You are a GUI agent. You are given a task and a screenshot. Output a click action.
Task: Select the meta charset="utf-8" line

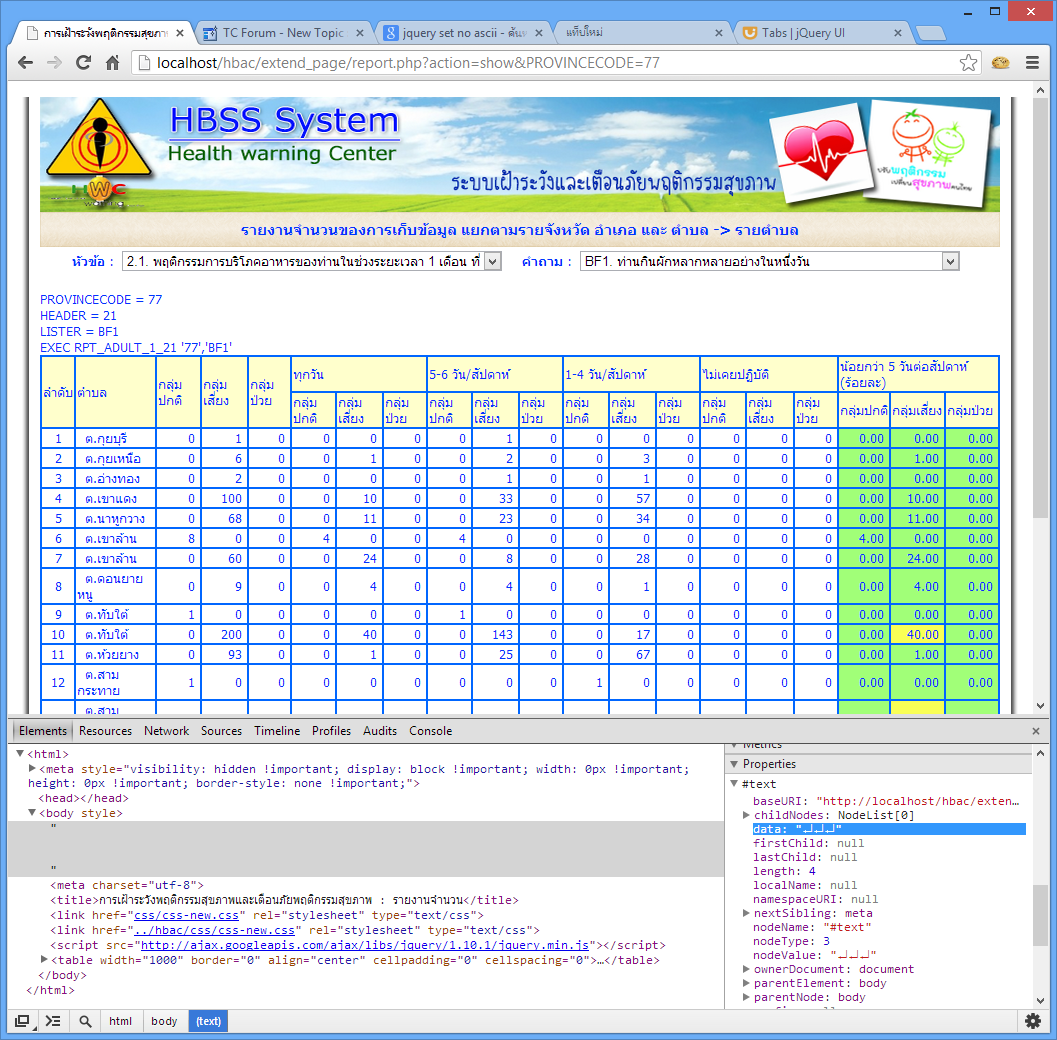tap(126, 885)
